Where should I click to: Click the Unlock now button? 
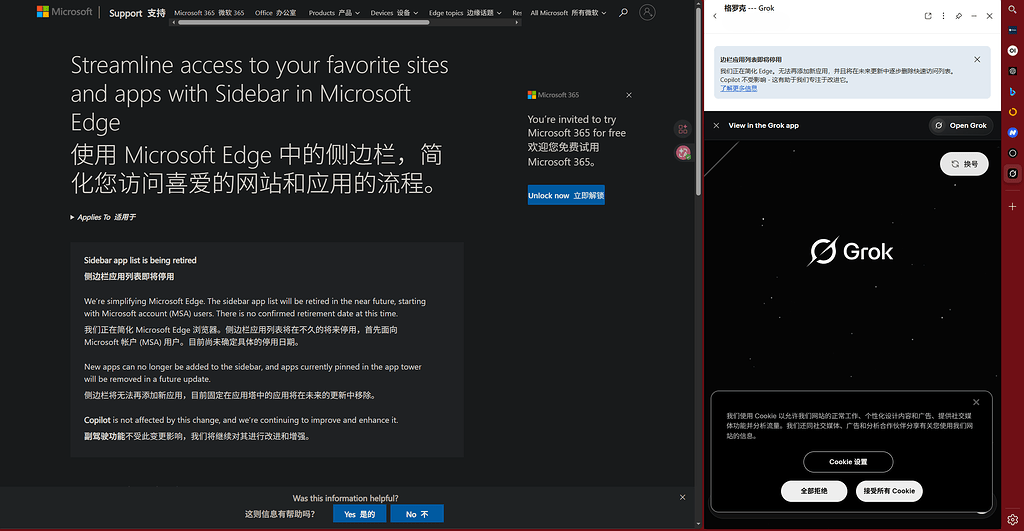pos(566,195)
